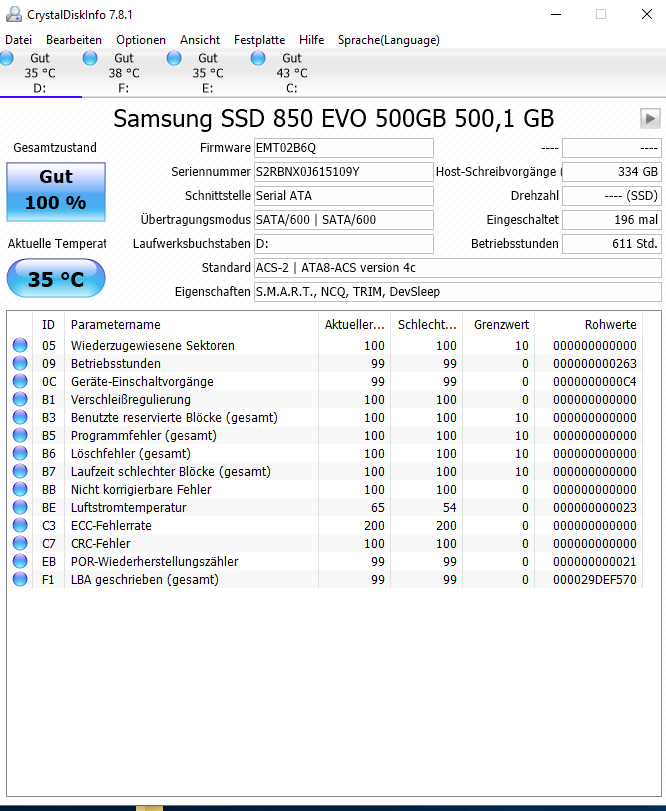Click raw value 000000000263
666x811 pixels.
[x=595, y=363]
